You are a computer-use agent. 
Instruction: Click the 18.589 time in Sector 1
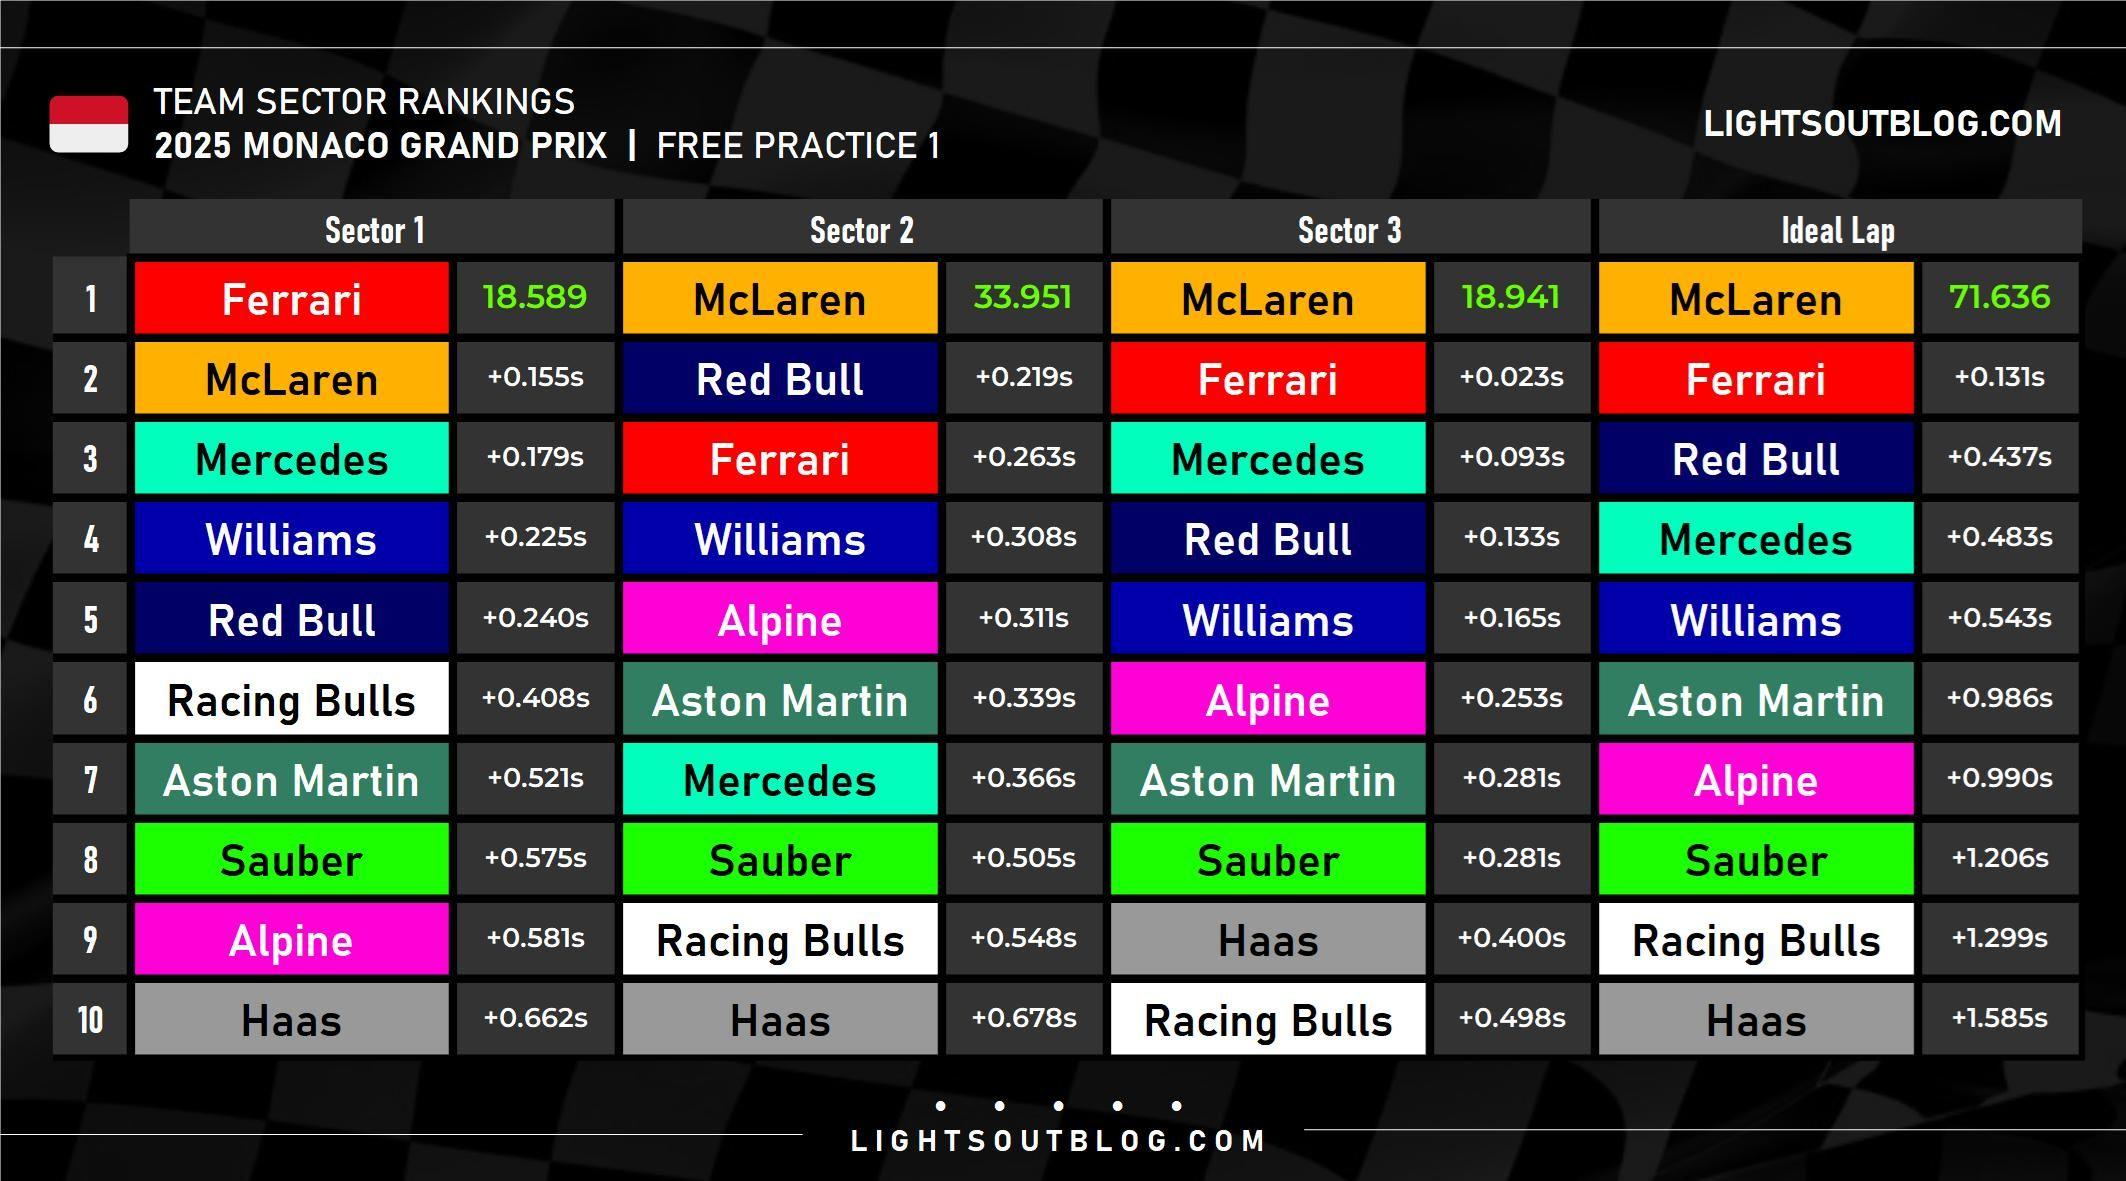click(535, 297)
